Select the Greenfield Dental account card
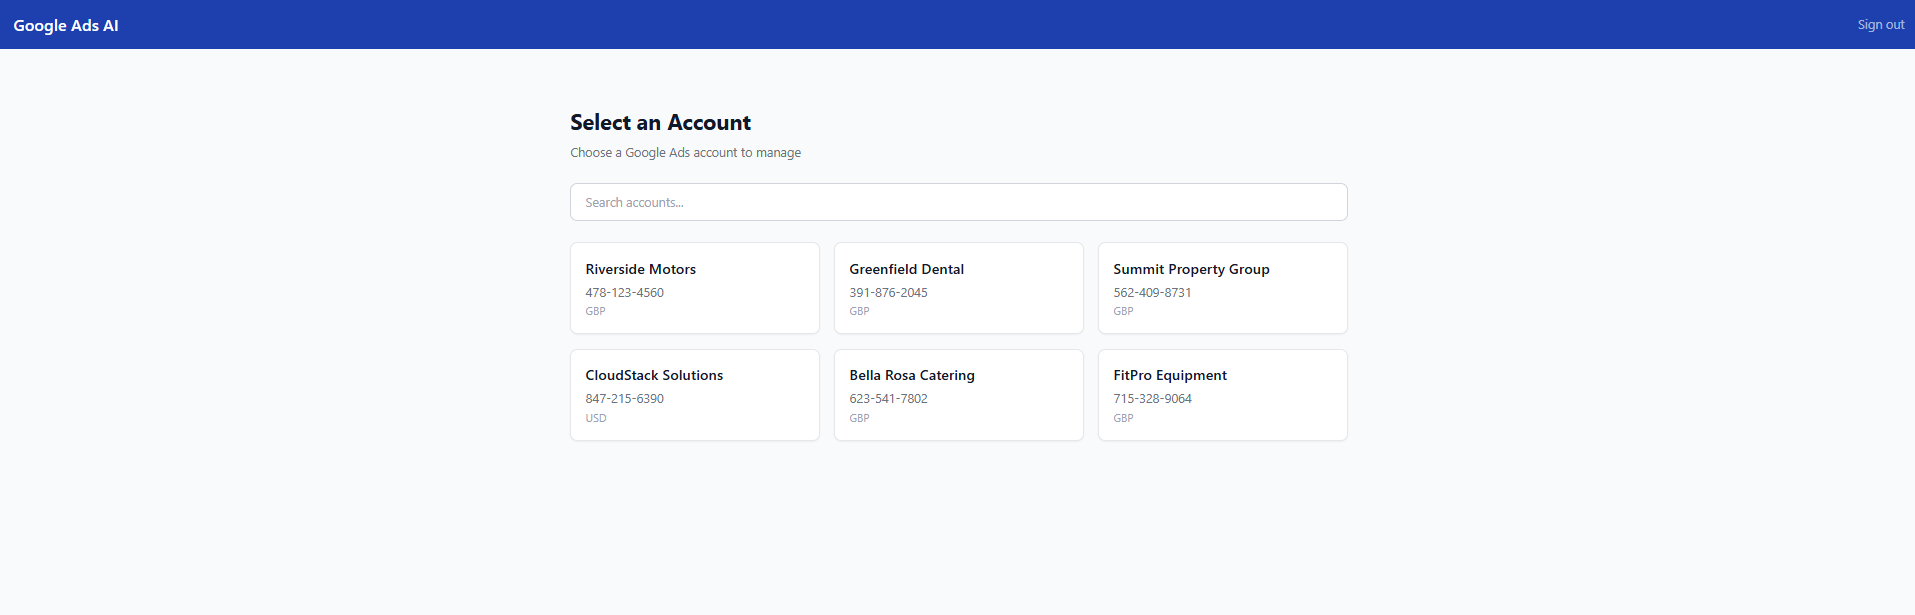Image resolution: width=1915 pixels, height=615 pixels. pyautogui.click(x=958, y=288)
